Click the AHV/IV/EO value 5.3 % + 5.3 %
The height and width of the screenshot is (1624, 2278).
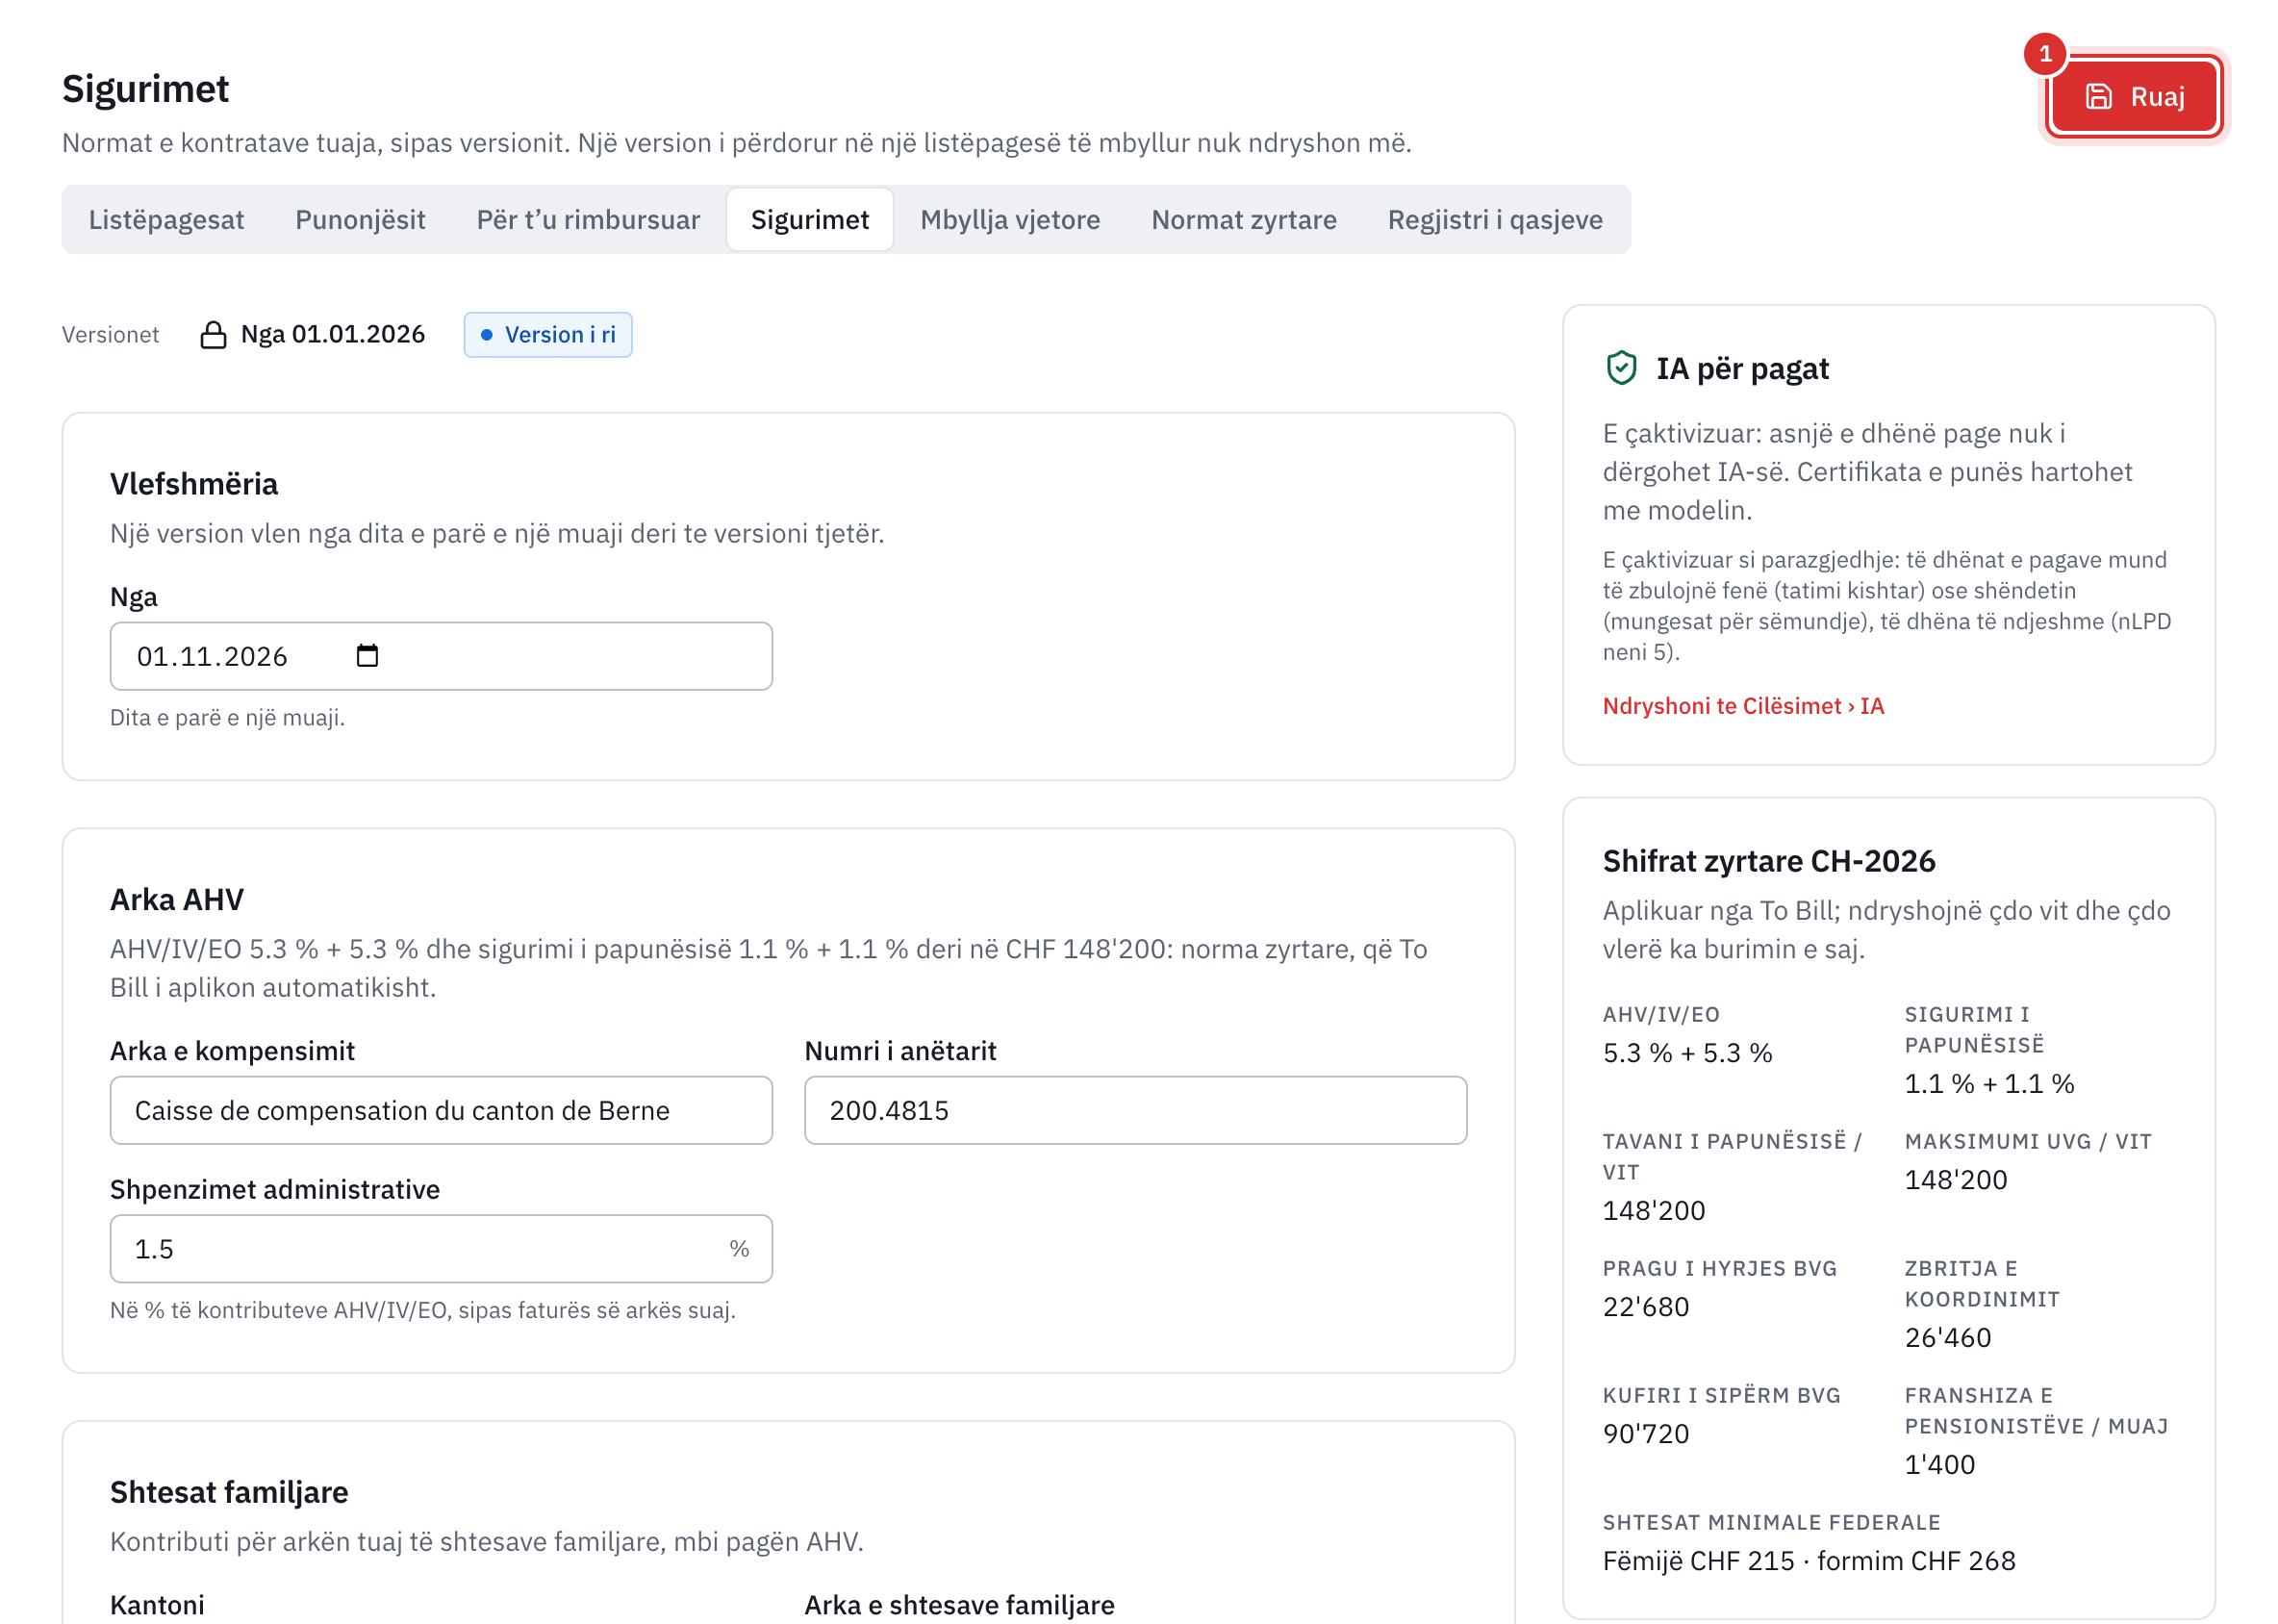click(1687, 1052)
